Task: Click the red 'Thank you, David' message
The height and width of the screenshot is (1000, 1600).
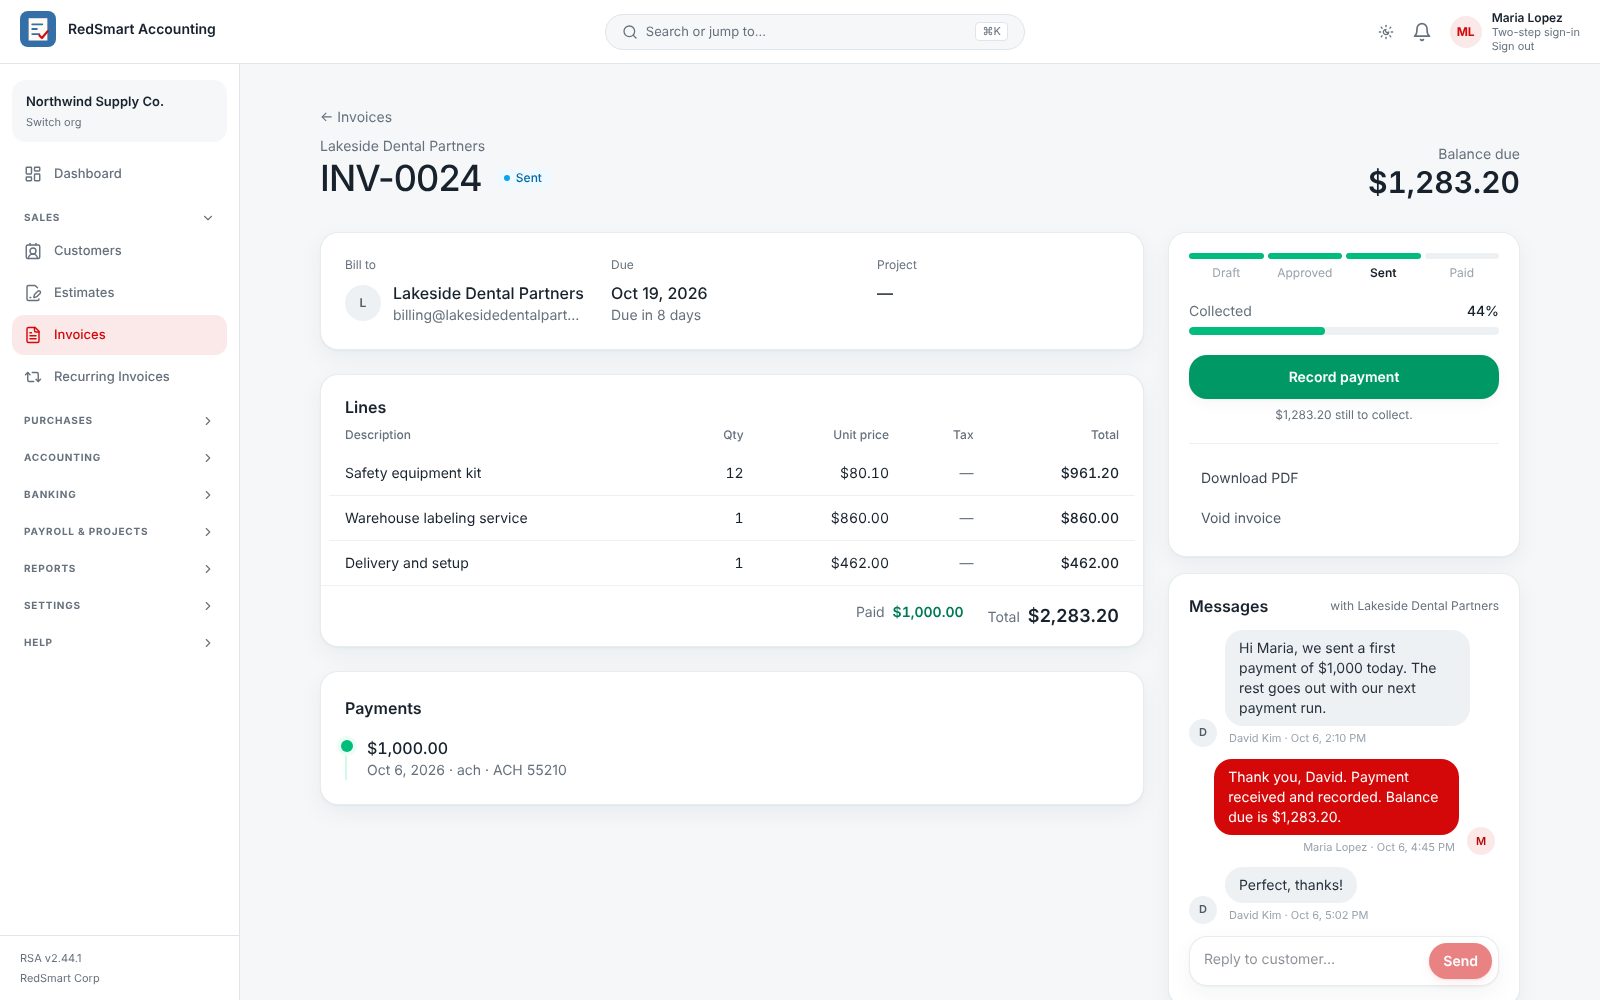Action: (1336, 797)
